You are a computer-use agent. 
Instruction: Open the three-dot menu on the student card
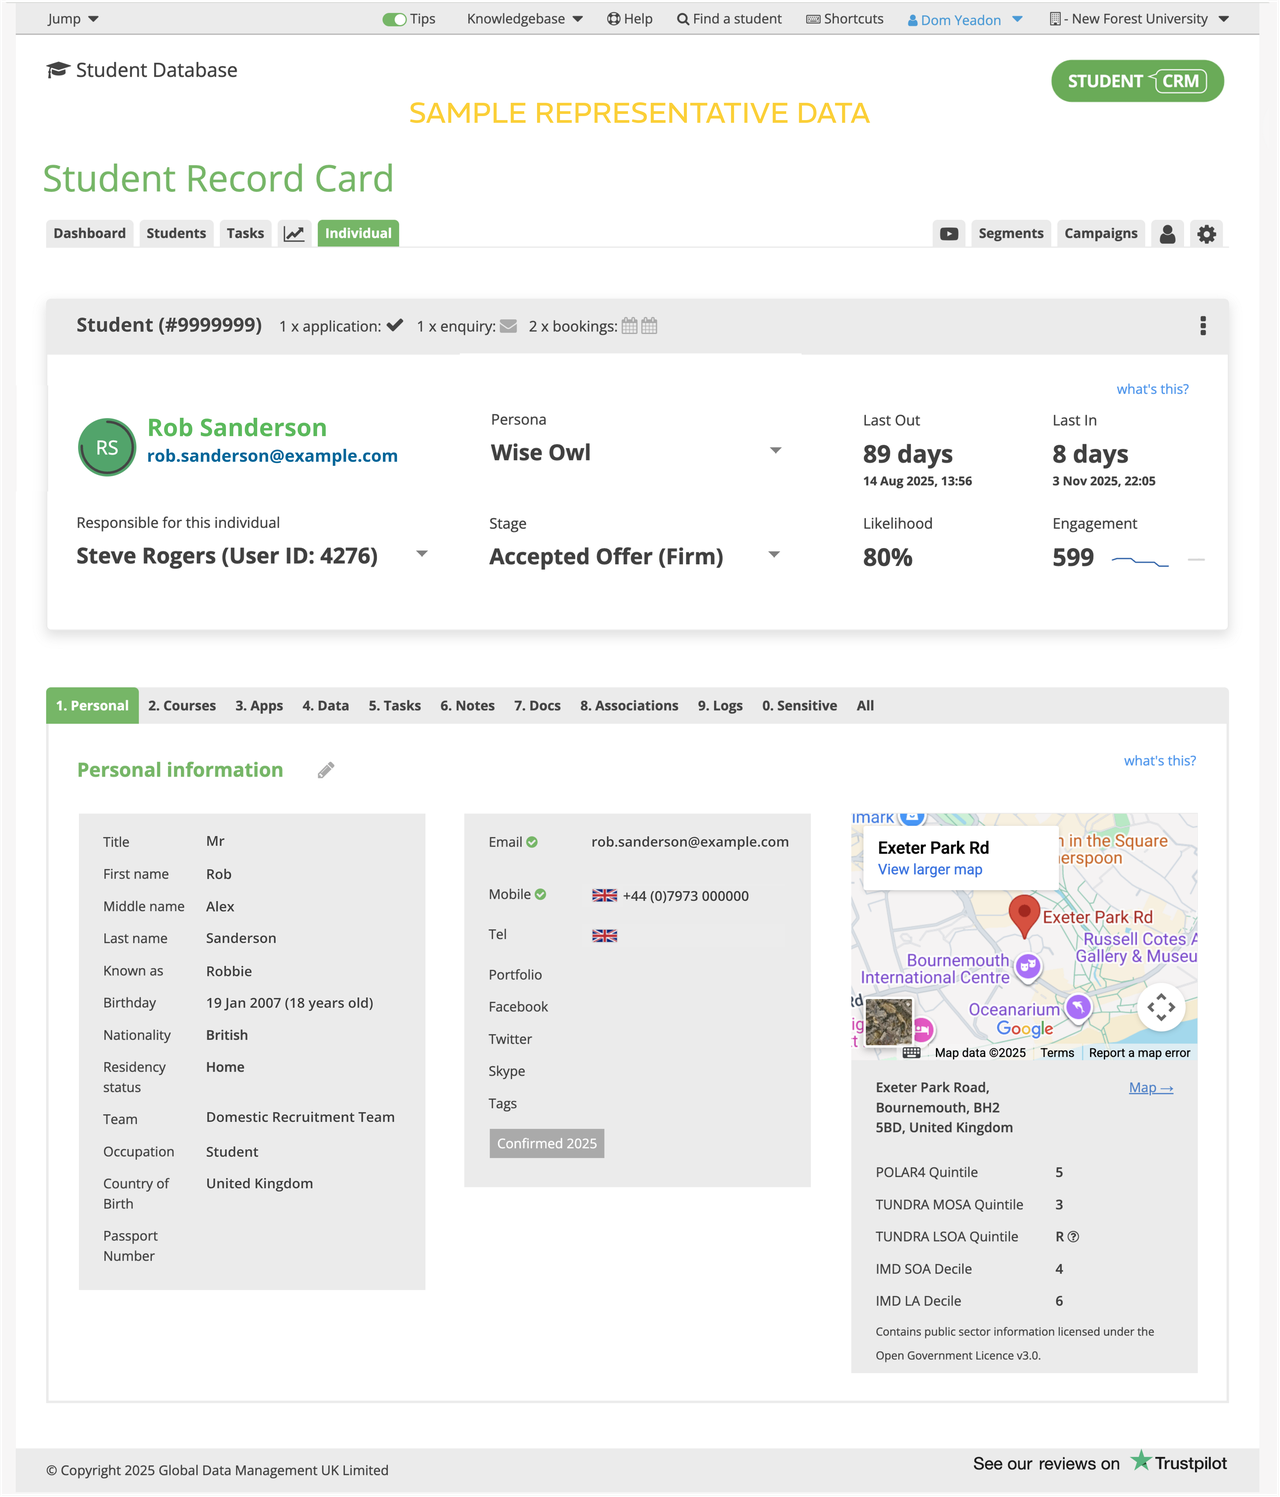pyautogui.click(x=1202, y=325)
